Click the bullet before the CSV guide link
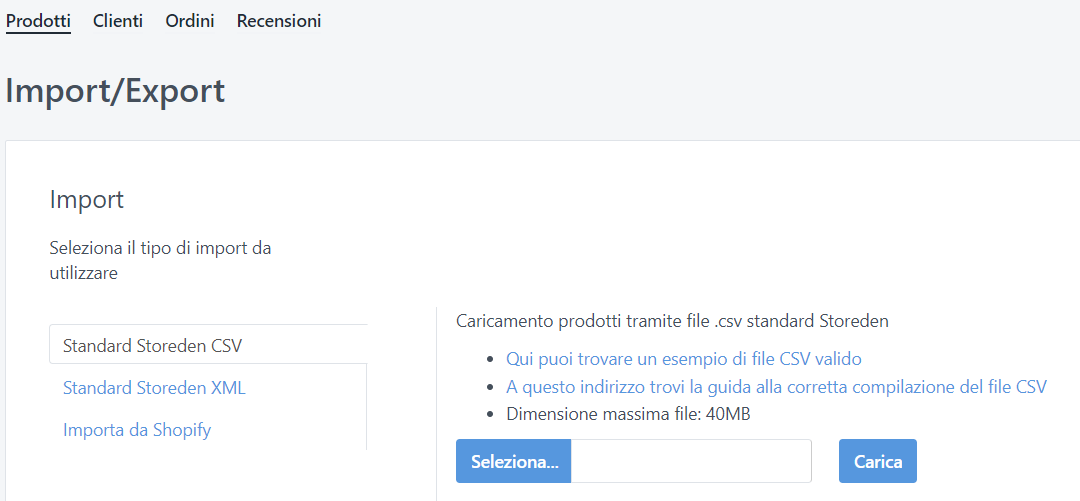1080x501 pixels. [490, 387]
